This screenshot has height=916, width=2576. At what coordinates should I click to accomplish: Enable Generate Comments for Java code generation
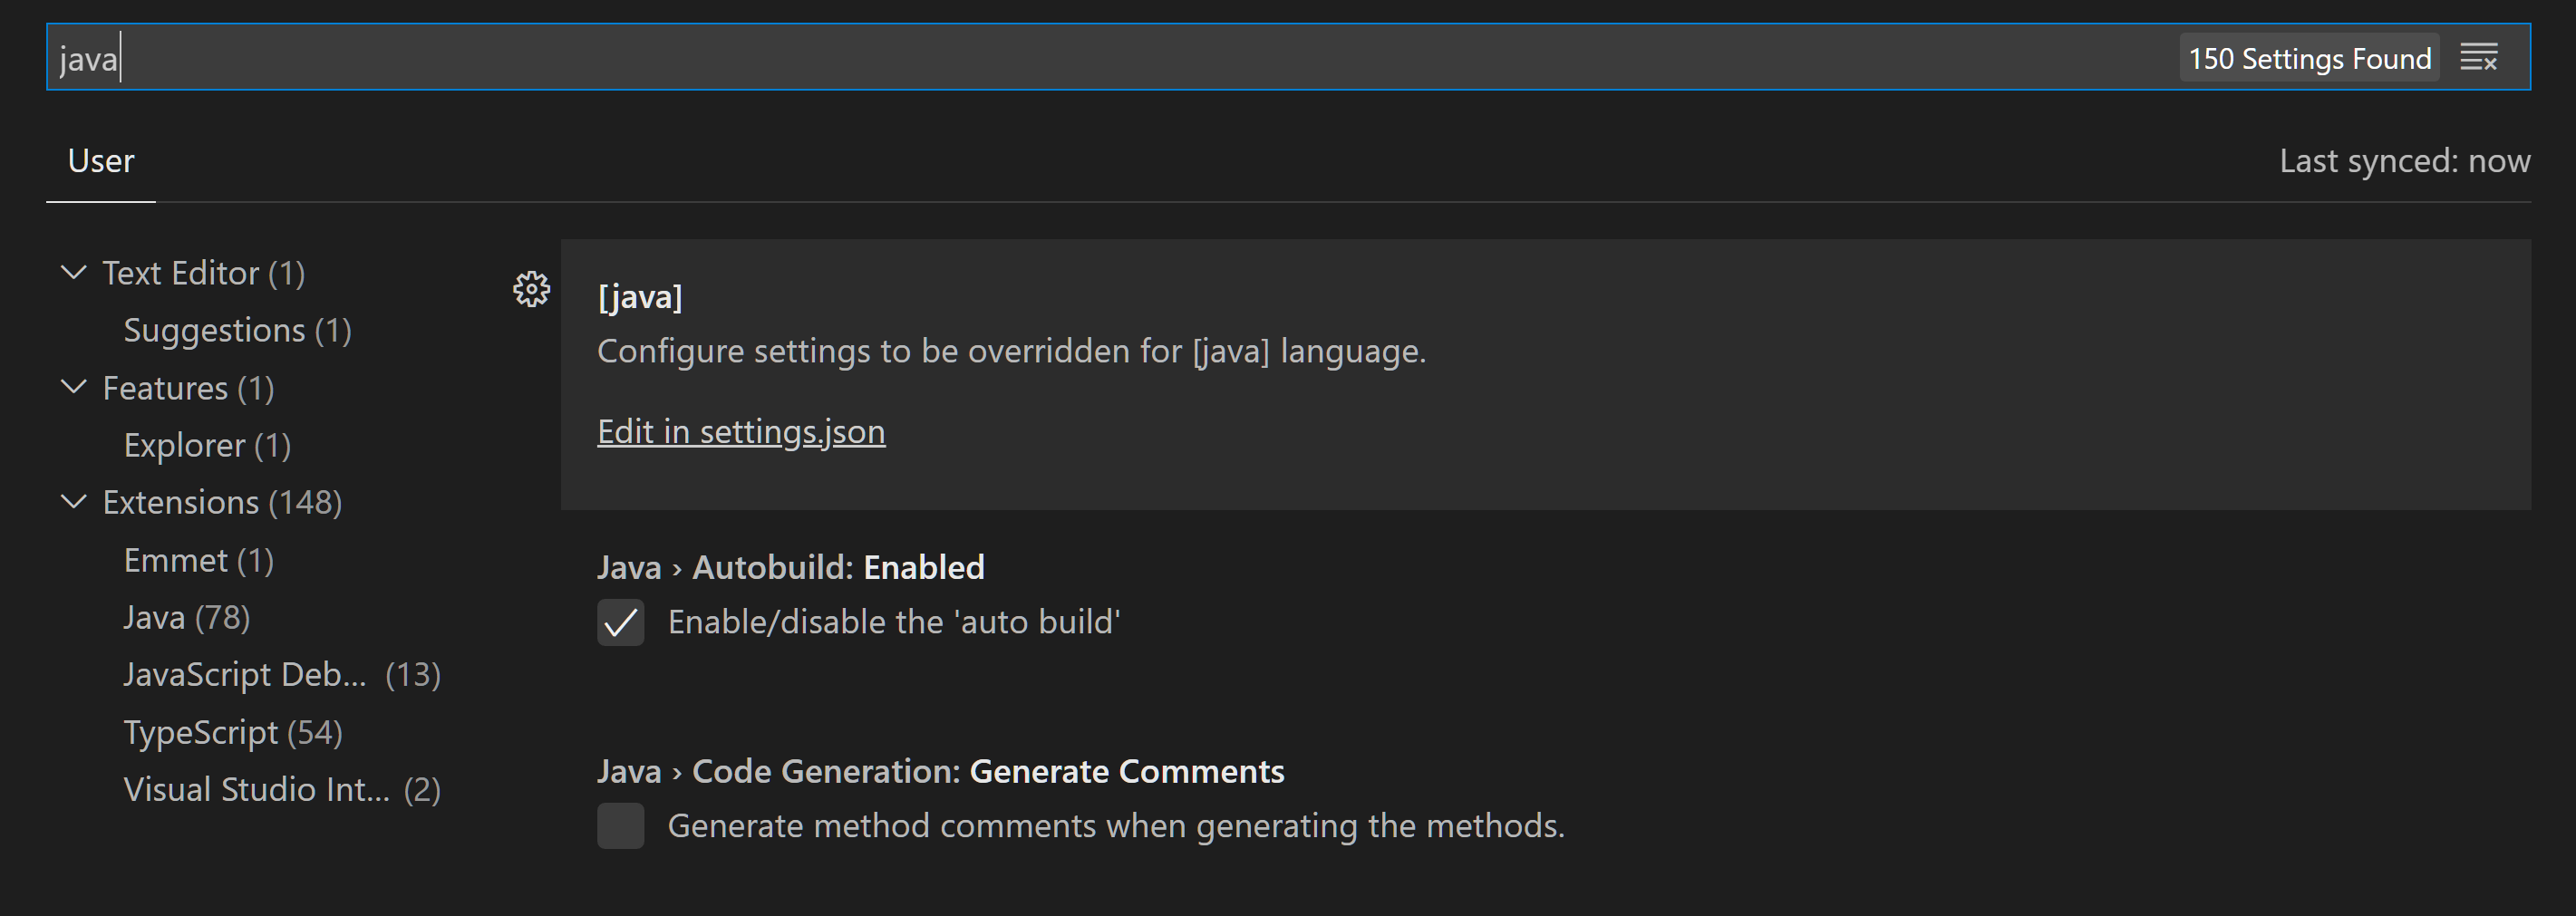click(x=620, y=827)
